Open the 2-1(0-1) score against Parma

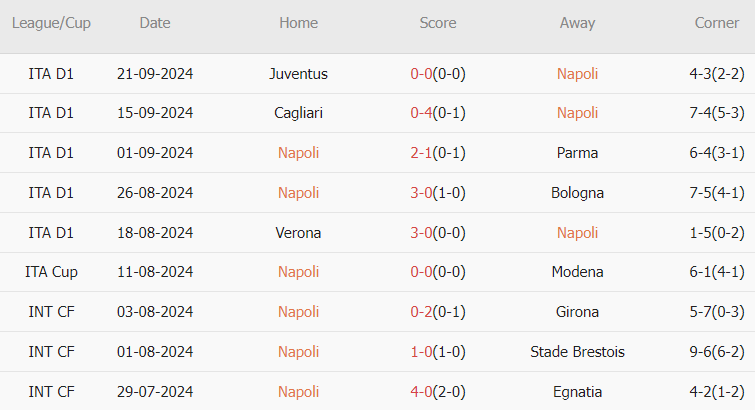[438, 153]
